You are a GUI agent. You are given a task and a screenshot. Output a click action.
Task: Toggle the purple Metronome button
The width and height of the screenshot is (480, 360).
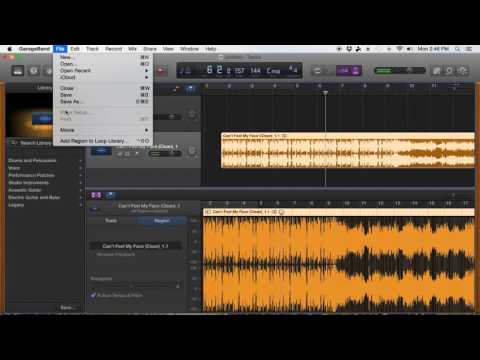(x=356, y=71)
